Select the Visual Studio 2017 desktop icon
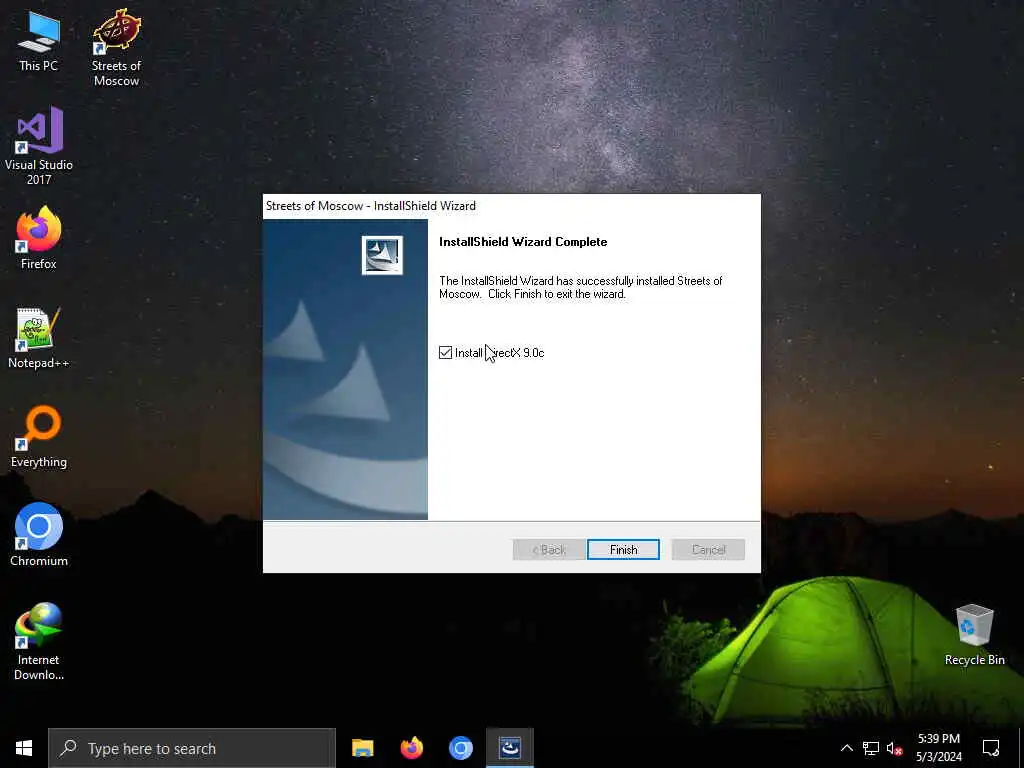Viewport: 1024px width, 768px height. [x=39, y=146]
